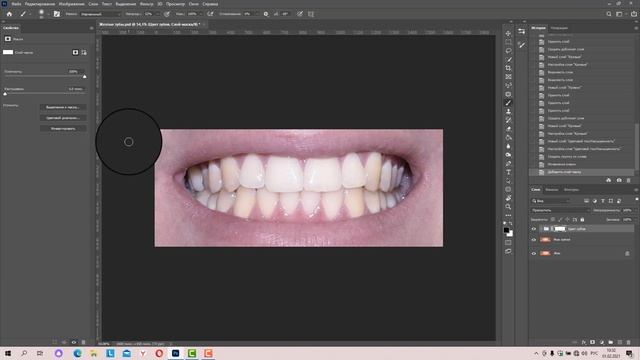
Task: Open the Фильтр menu
Action: click(x=146, y=4)
